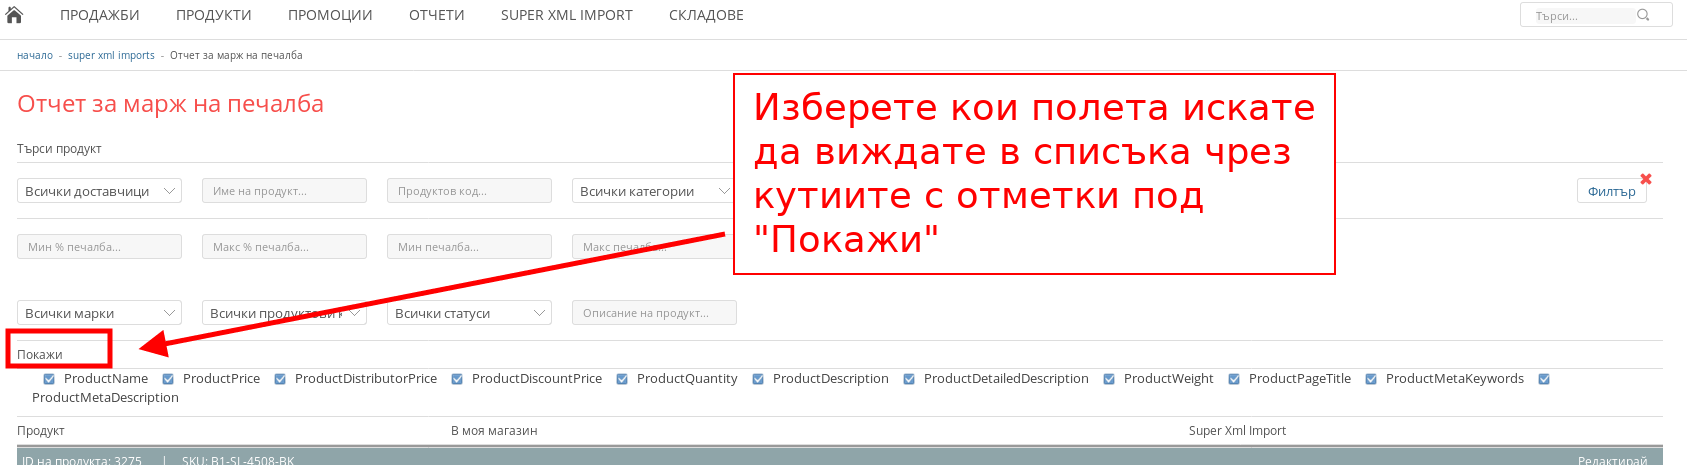Click the search magnifier icon

click(x=1643, y=15)
